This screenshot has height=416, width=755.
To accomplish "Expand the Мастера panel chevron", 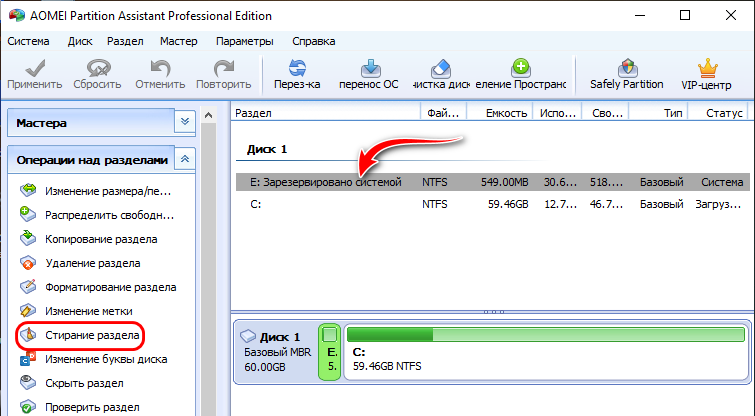I will pos(185,122).
